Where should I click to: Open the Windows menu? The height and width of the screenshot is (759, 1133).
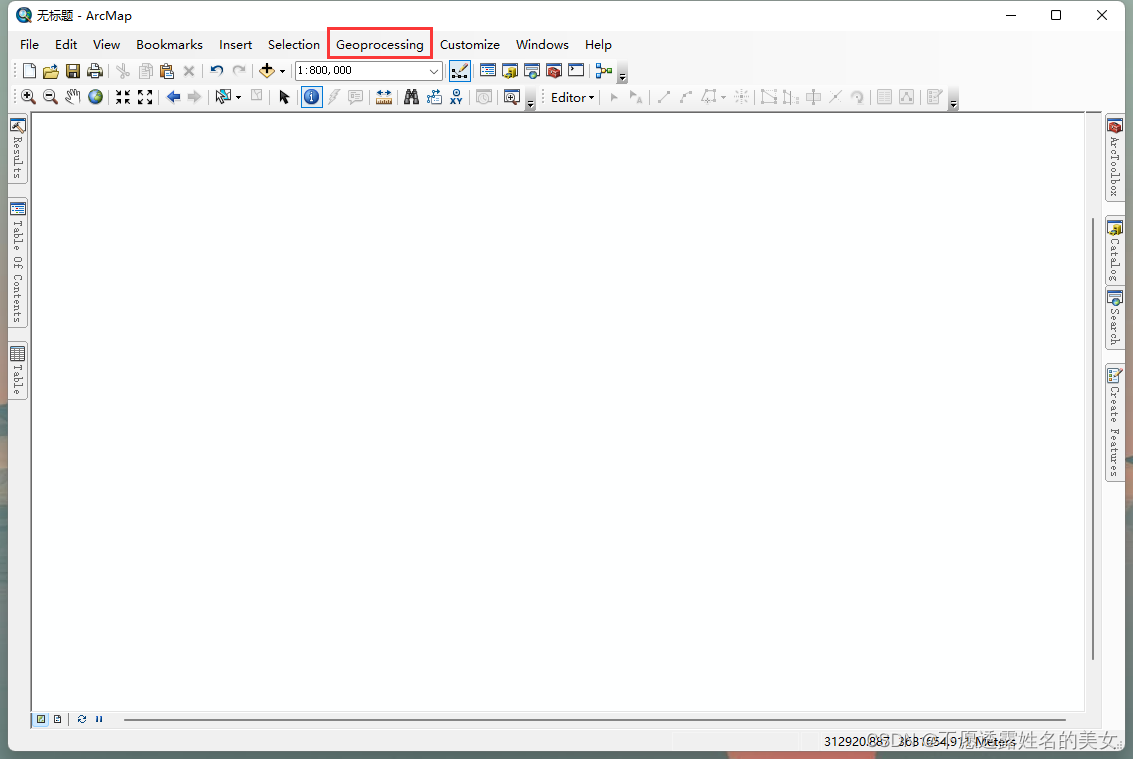(542, 44)
